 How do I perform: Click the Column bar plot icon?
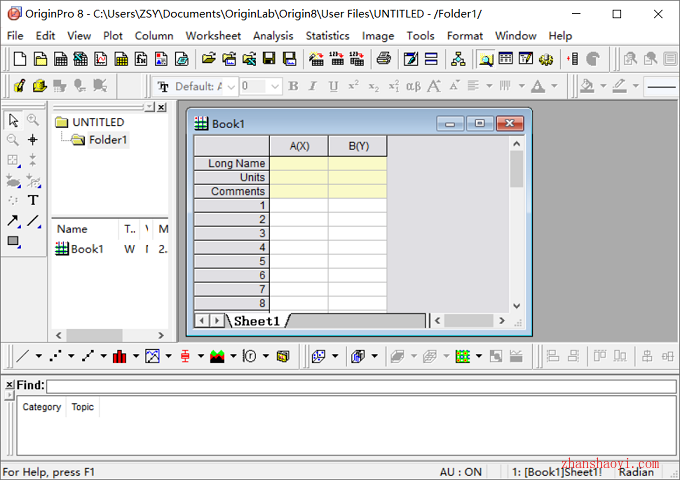[x=120, y=356]
